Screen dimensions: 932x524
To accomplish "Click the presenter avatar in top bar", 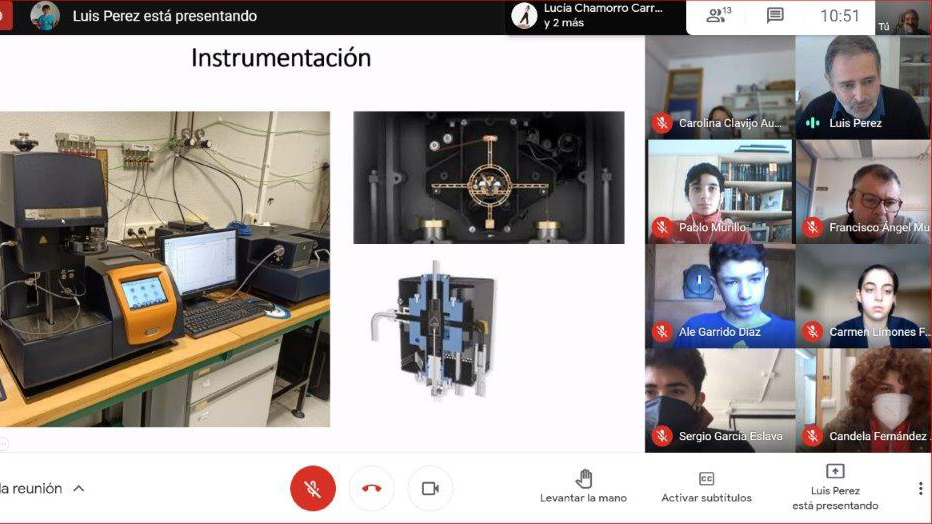I will click(44, 16).
